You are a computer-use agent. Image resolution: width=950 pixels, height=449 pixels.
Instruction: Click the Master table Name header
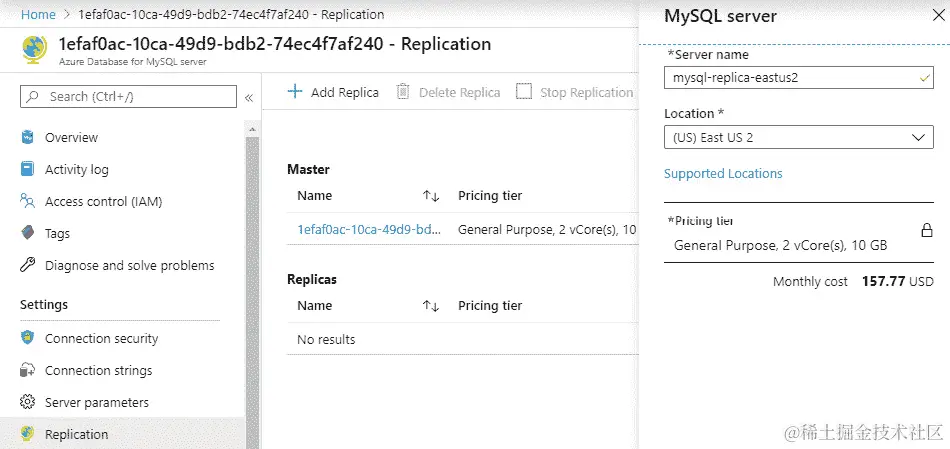(314, 196)
